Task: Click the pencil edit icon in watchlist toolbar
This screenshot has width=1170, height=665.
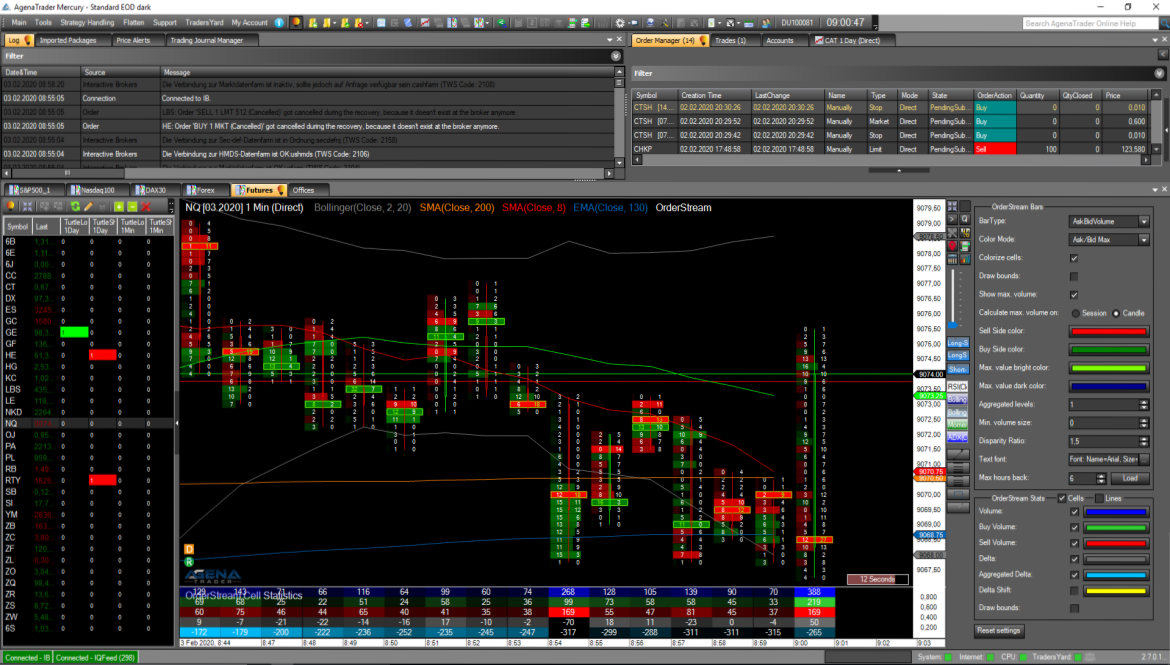Action: [89, 207]
